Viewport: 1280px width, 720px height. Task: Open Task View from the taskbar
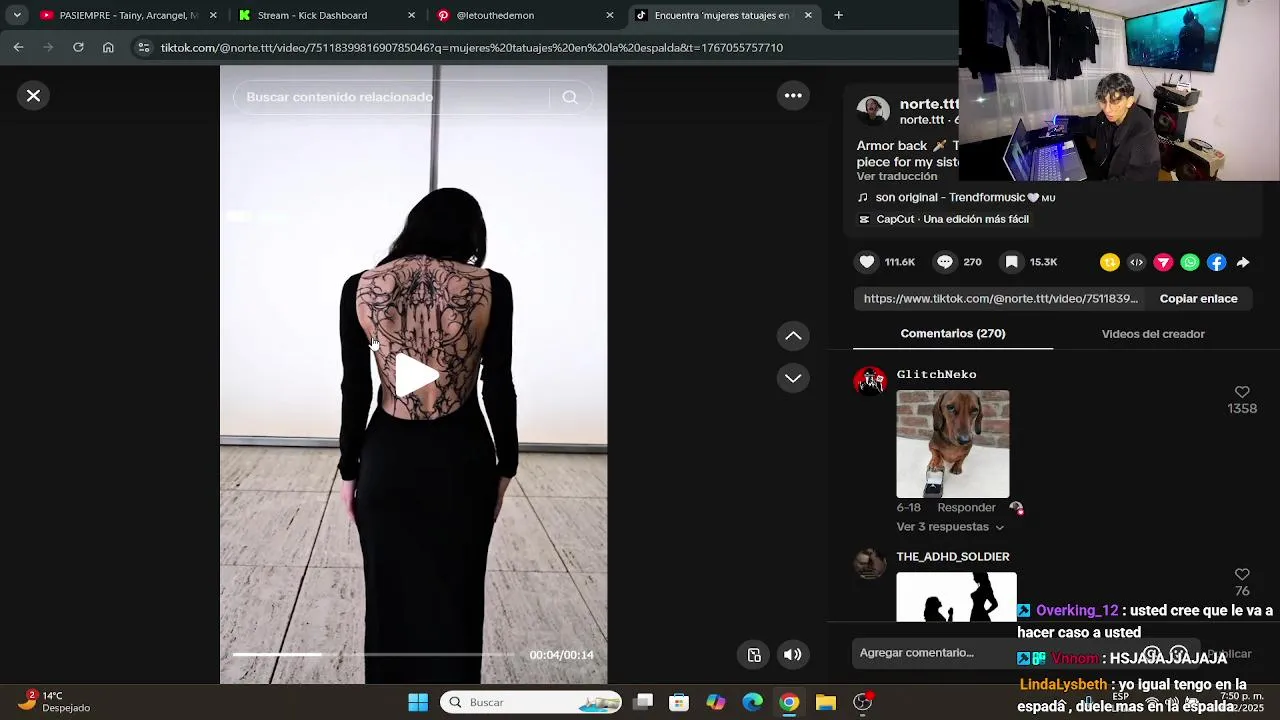(x=643, y=702)
